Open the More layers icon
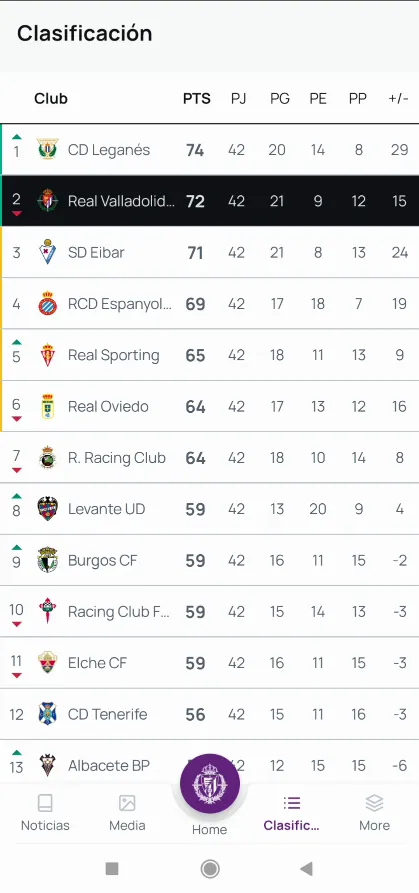 coord(374,813)
